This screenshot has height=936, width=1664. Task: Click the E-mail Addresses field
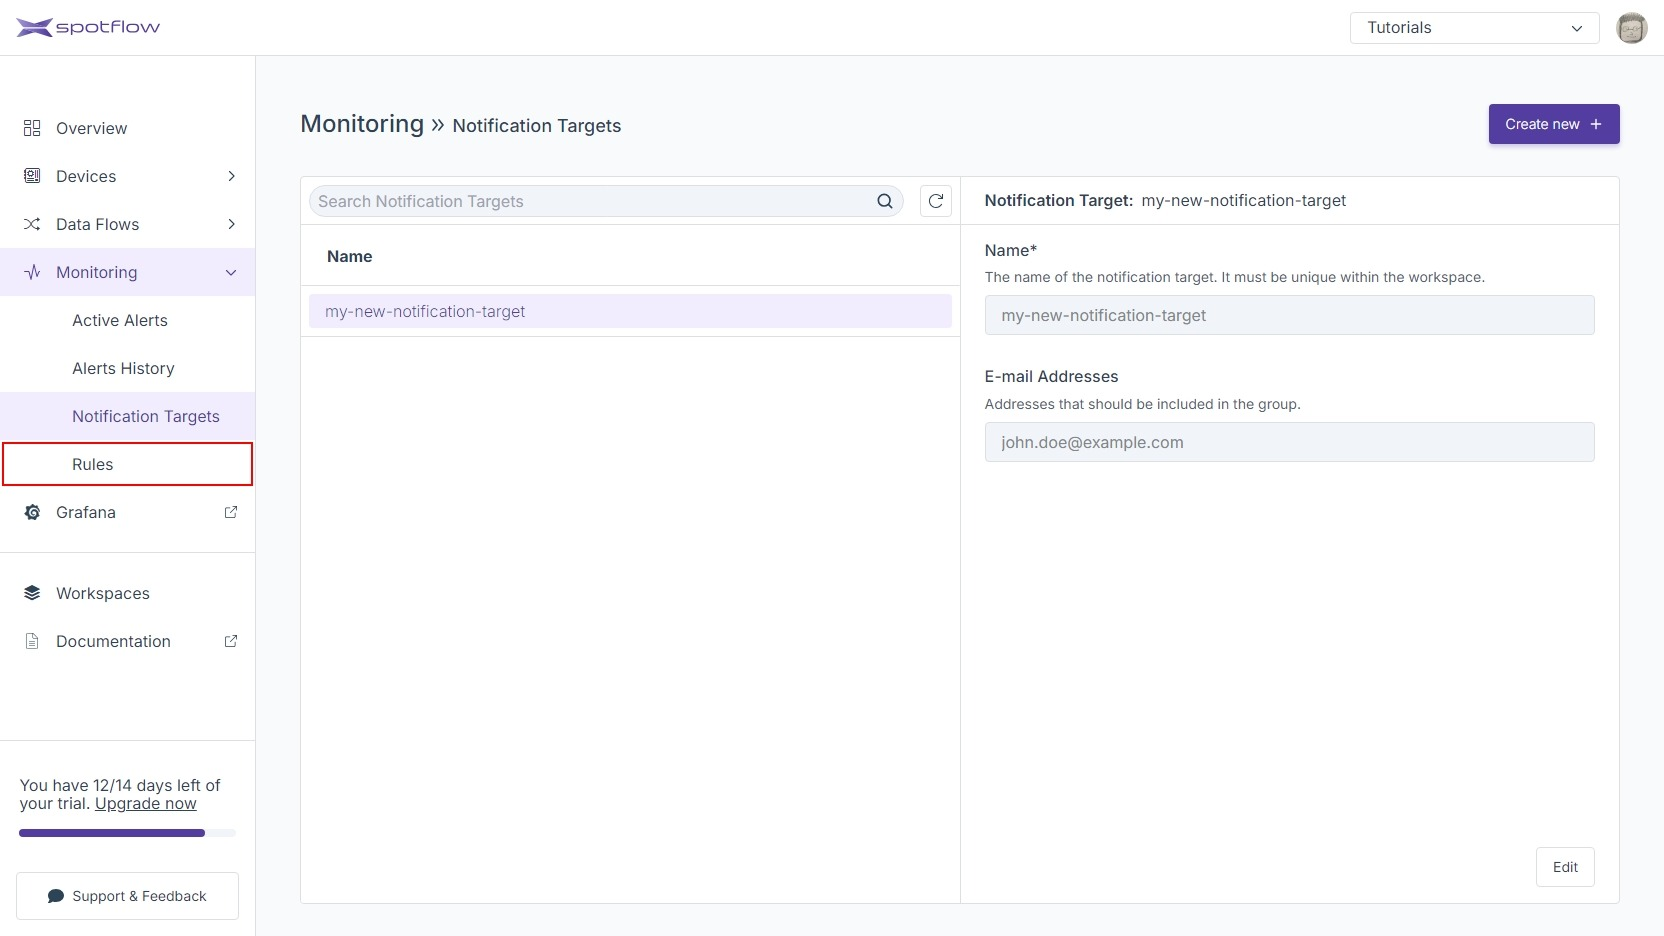[1289, 442]
